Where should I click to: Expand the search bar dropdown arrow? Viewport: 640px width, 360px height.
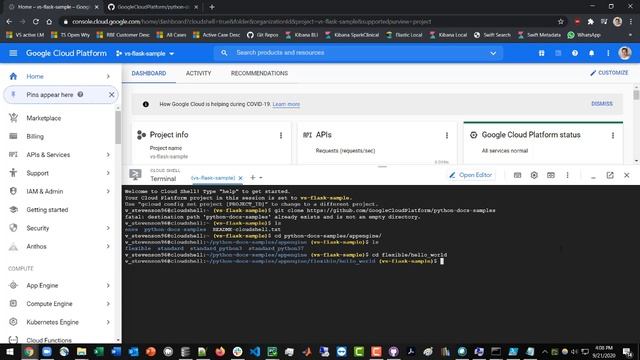493,53
